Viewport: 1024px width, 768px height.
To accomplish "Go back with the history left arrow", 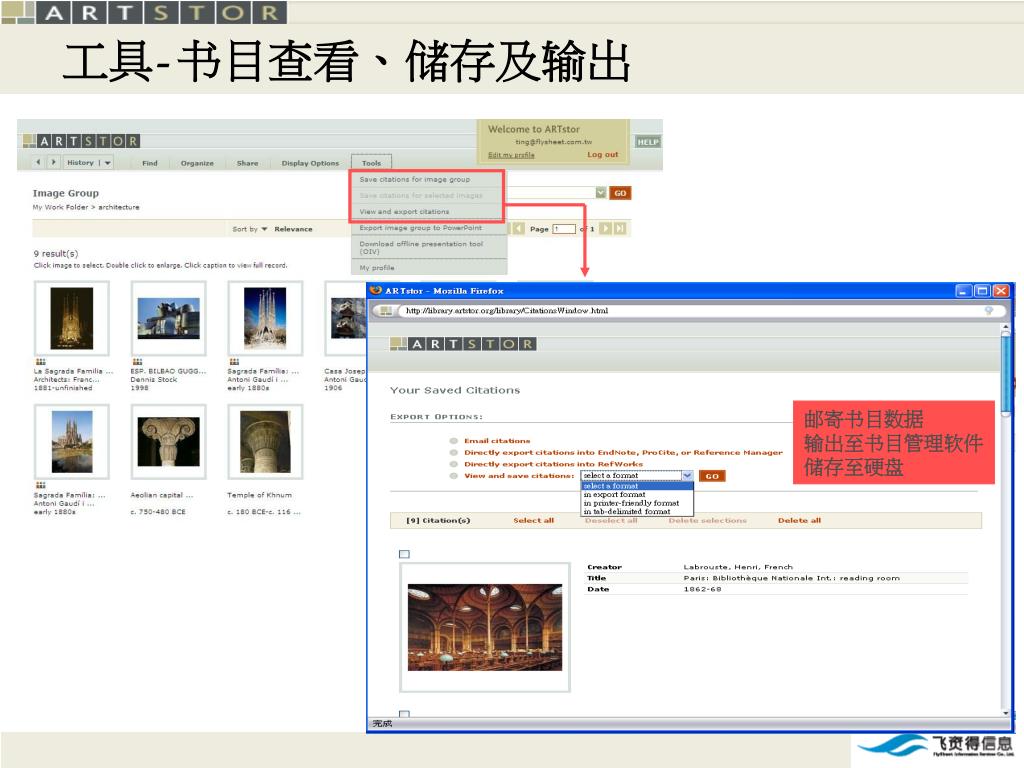I will (x=39, y=162).
